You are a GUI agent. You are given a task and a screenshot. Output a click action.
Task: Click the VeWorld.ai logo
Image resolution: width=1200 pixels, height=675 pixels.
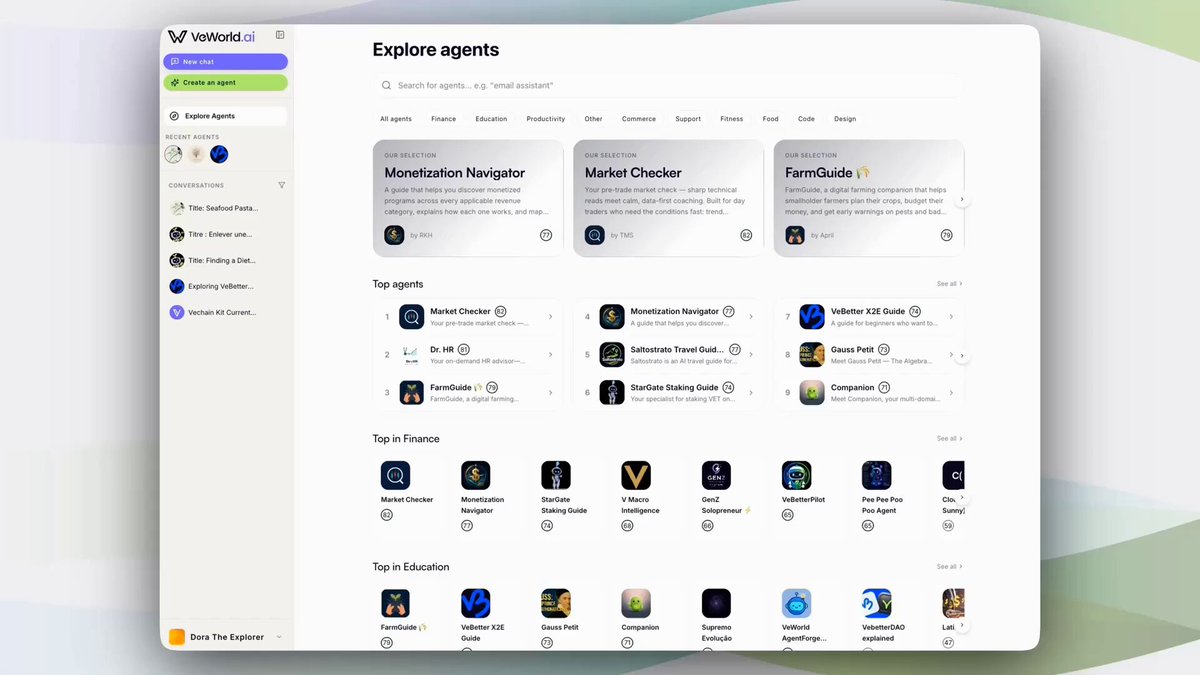tap(211, 36)
